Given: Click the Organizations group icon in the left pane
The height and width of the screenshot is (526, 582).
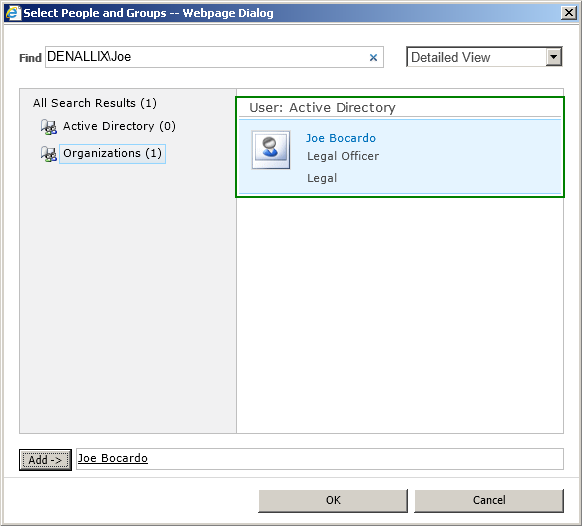Looking at the screenshot, I should pyautogui.click(x=49, y=154).
